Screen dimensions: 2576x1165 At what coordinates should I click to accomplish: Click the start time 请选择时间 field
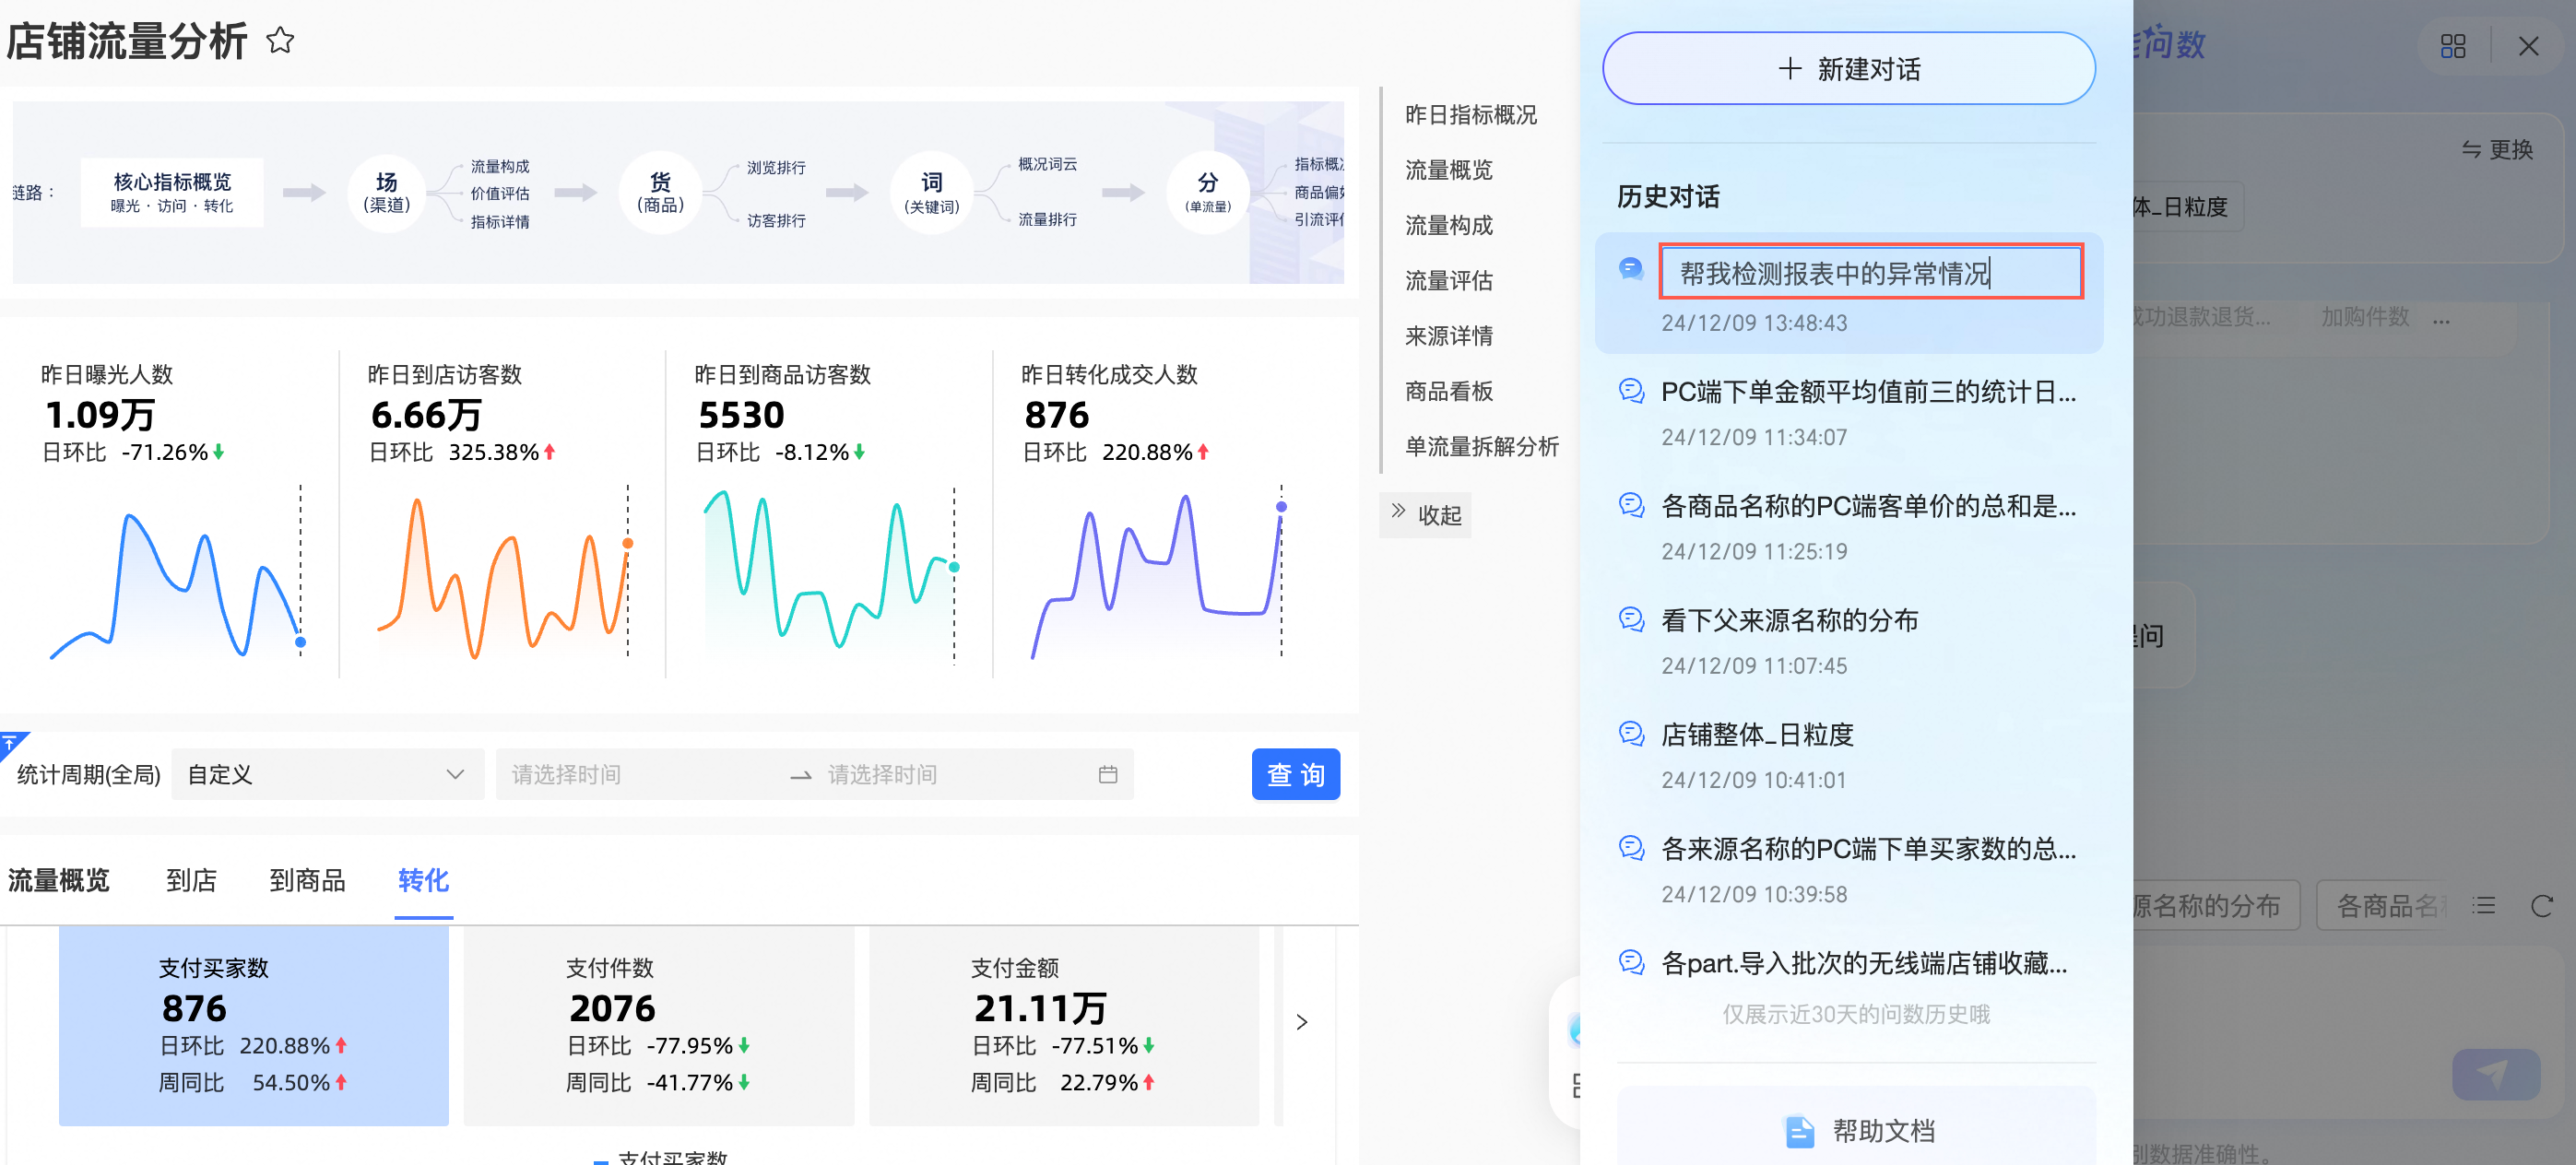click(640, 774)
